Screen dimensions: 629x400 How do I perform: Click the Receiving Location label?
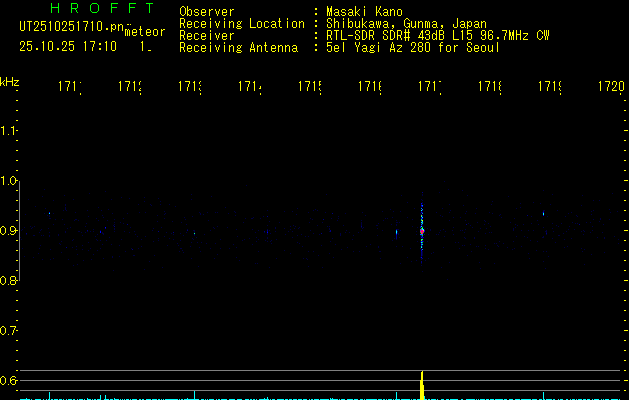pyautogui.click(x=242, y=24)
